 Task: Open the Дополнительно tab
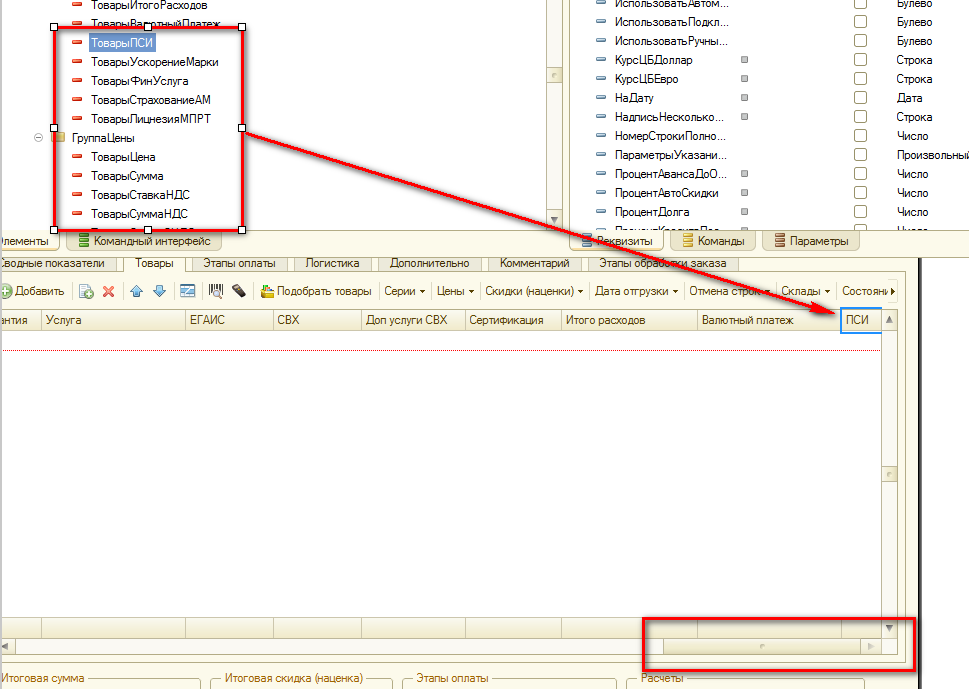coord(429,263)
